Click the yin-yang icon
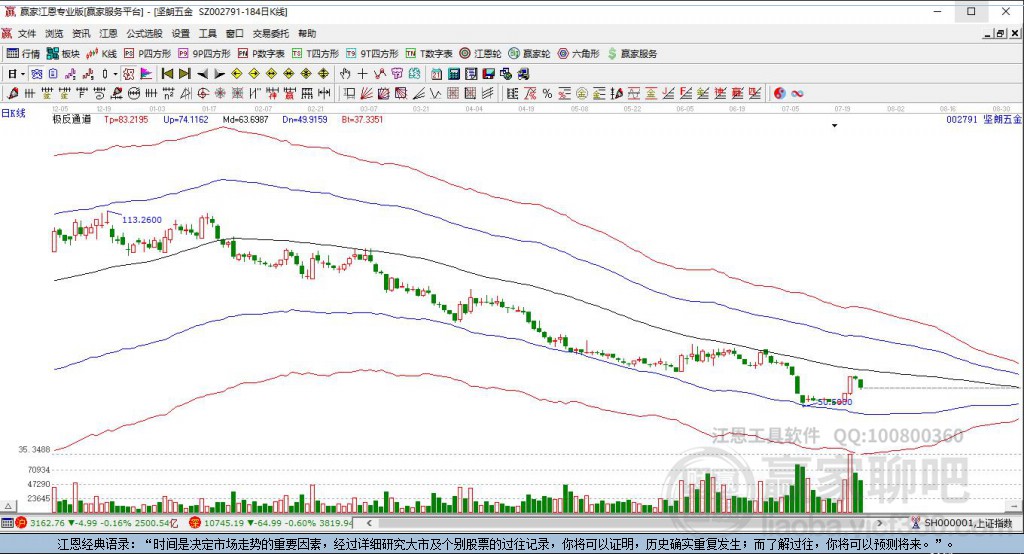The height and width of the screenshot is (554, 1024). (x=780, y=93)
